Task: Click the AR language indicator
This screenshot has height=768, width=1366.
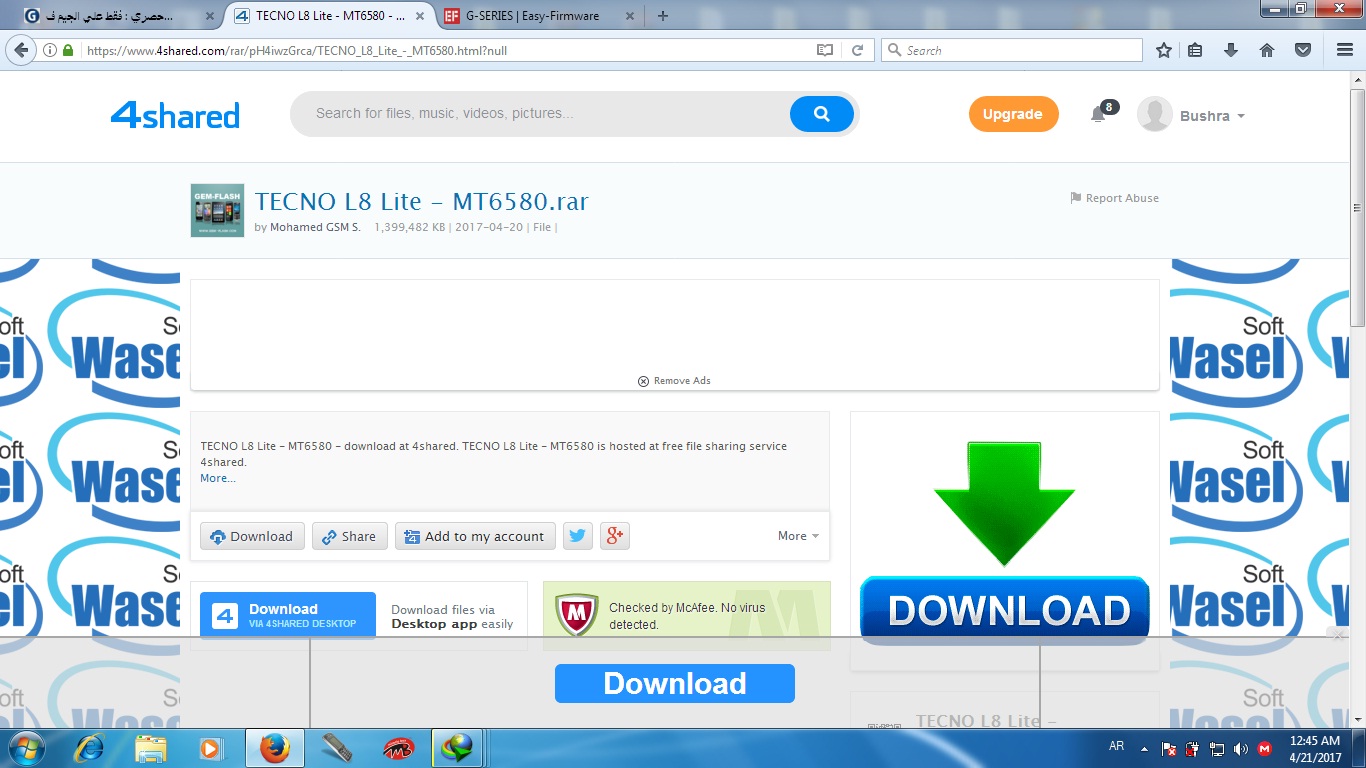Action: click(1117, 746)
